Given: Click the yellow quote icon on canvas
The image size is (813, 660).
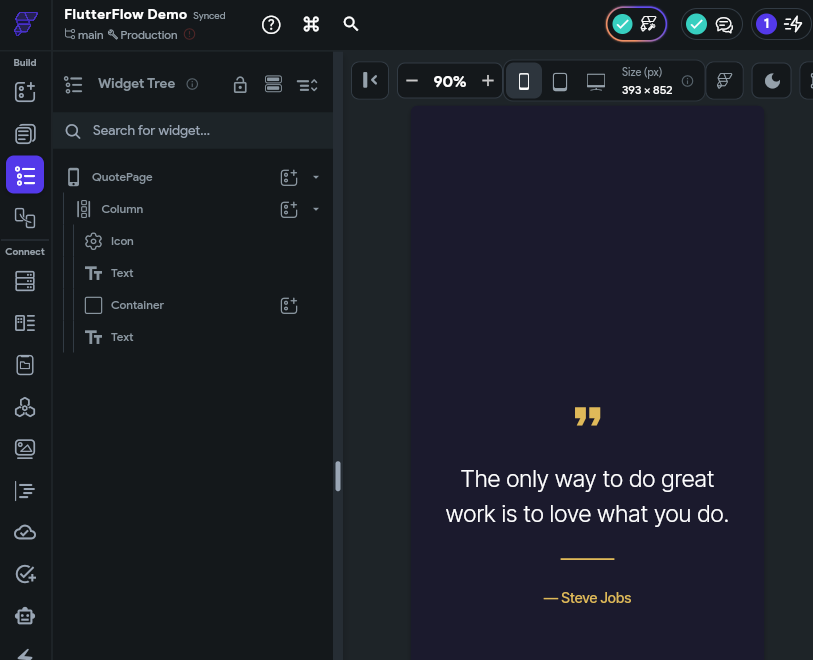Looking at the screenshot, I should pos(587,416).
